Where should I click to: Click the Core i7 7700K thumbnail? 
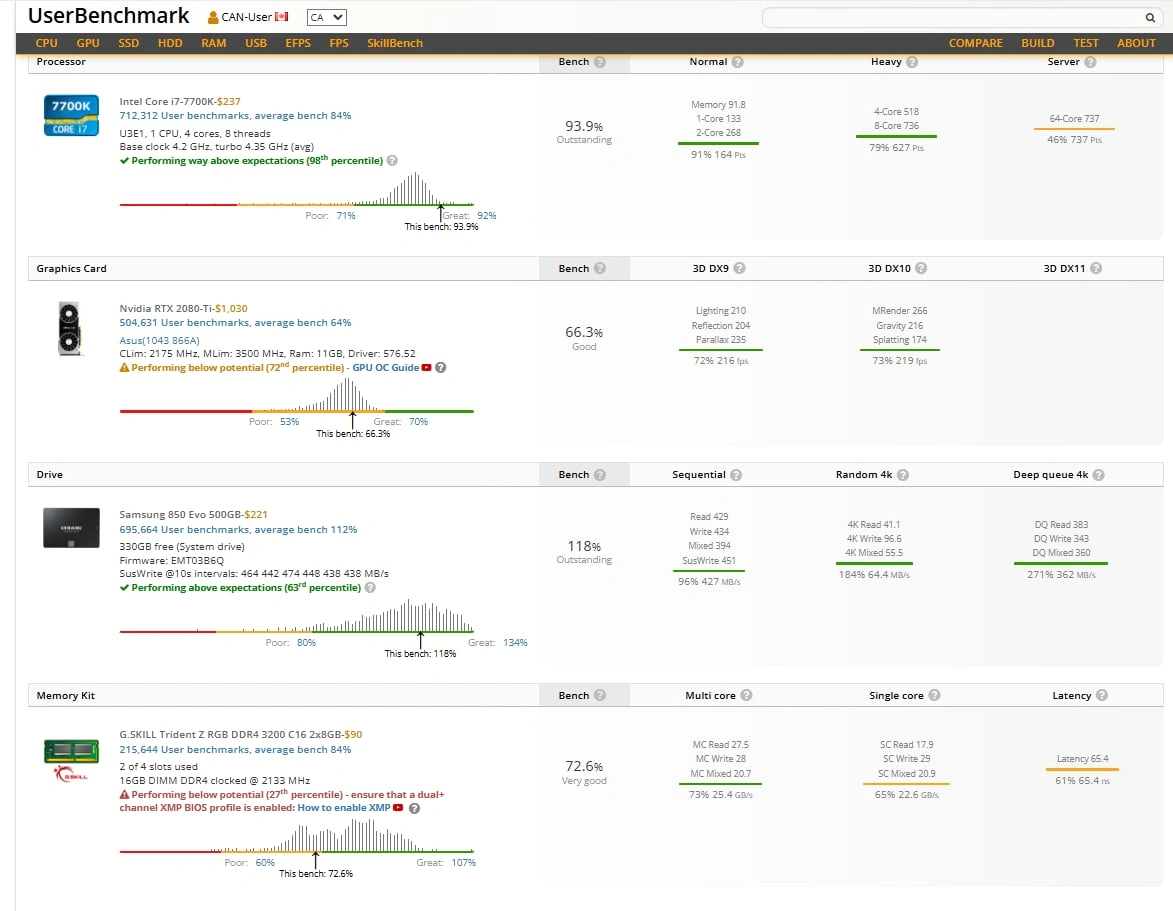[71, 115]
